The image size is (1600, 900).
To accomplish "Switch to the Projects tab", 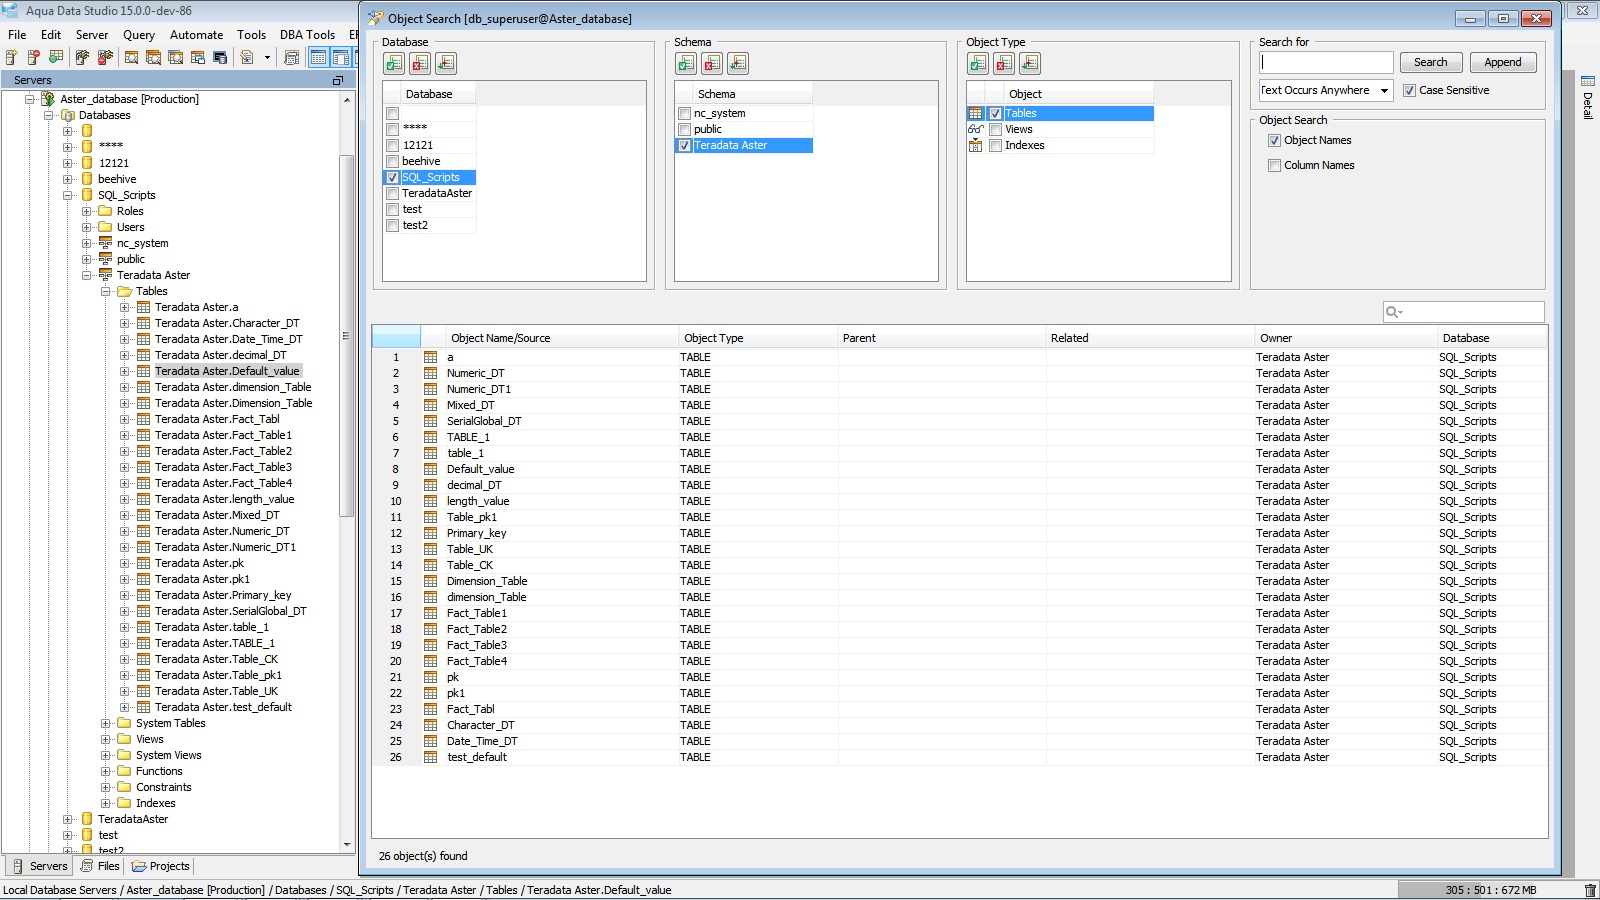I will point(161,866).
